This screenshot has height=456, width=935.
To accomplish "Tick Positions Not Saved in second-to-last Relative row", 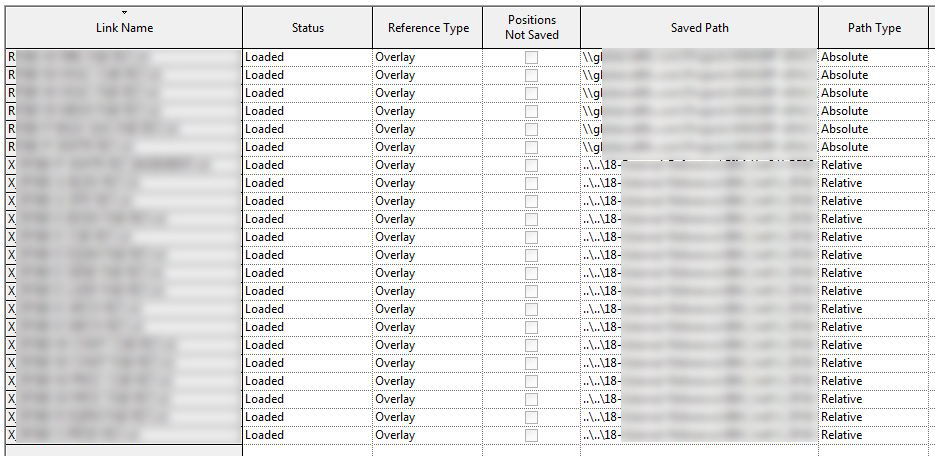I will pos(531,417).
